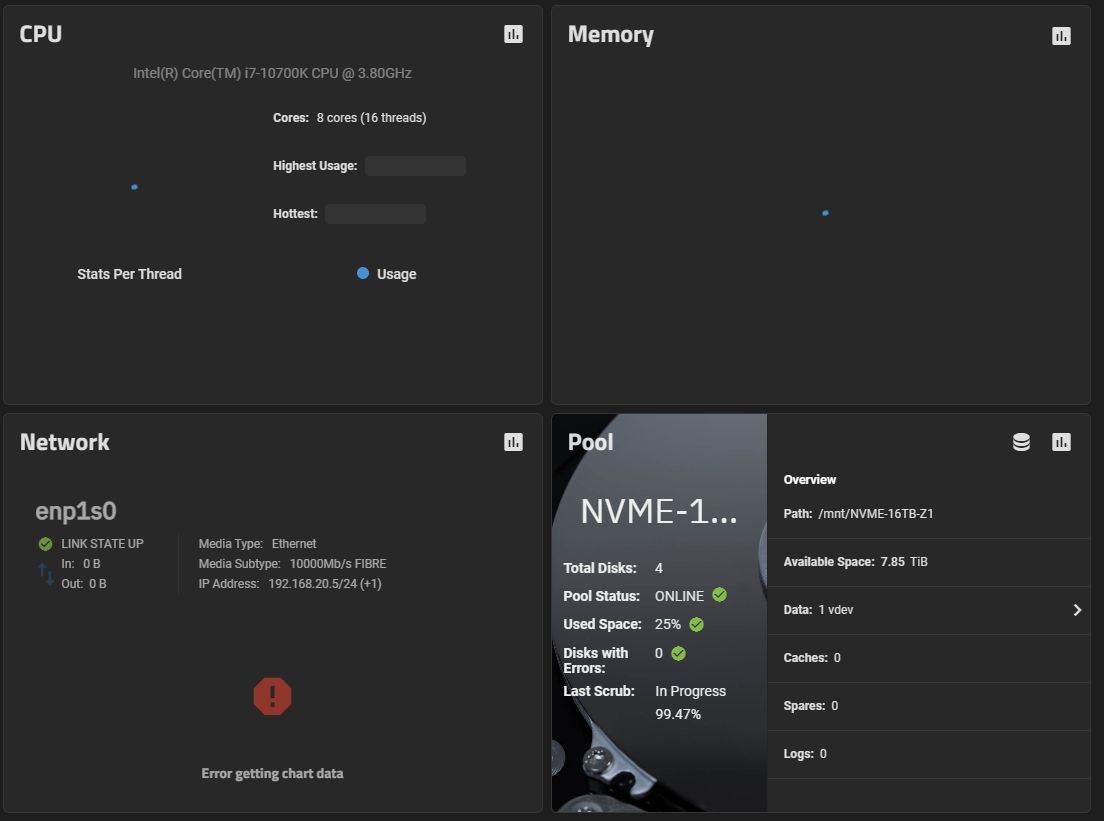This screenshot has width=1104, height=821.
Task: Click the Overview heading in Pool card
Action: [x=810, y=480]
